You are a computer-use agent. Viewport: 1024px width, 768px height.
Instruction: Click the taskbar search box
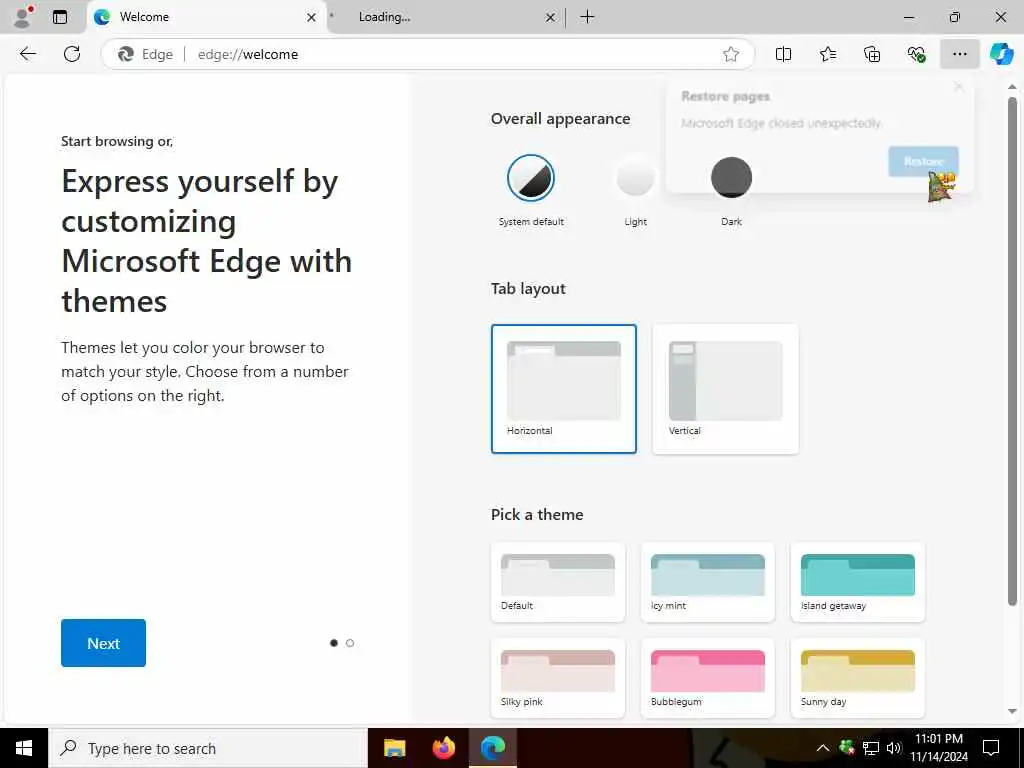pyautogui.click(x=208, y=748)
